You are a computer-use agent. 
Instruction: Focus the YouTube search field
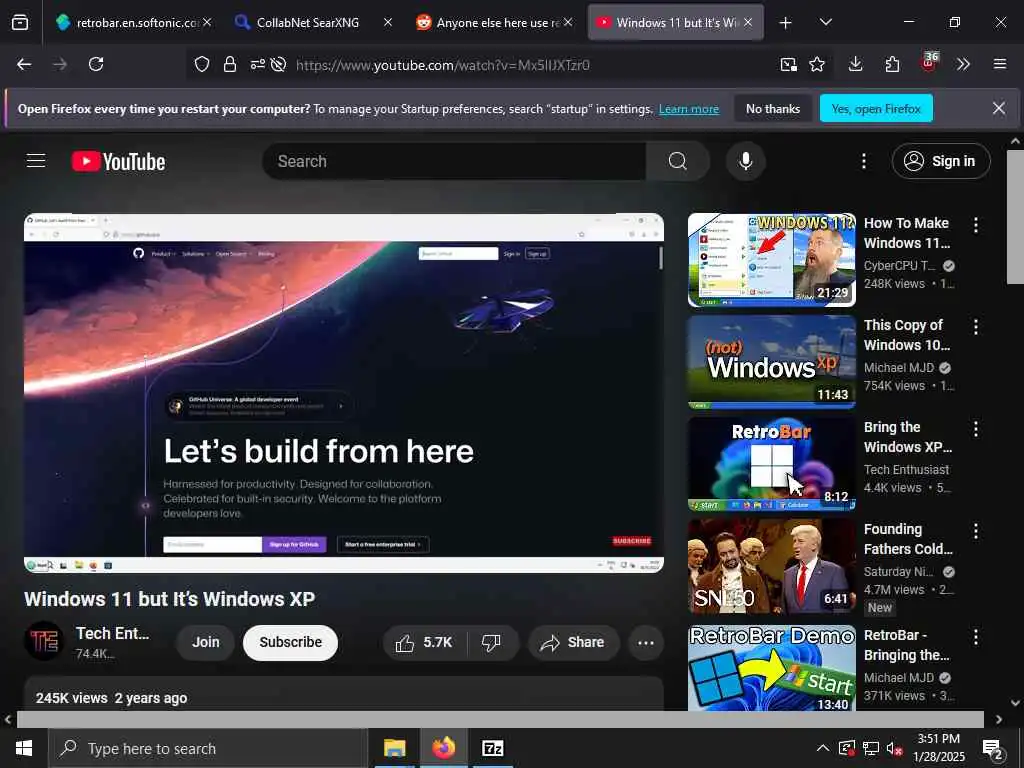pyautogui.click(x=454, y=161)
